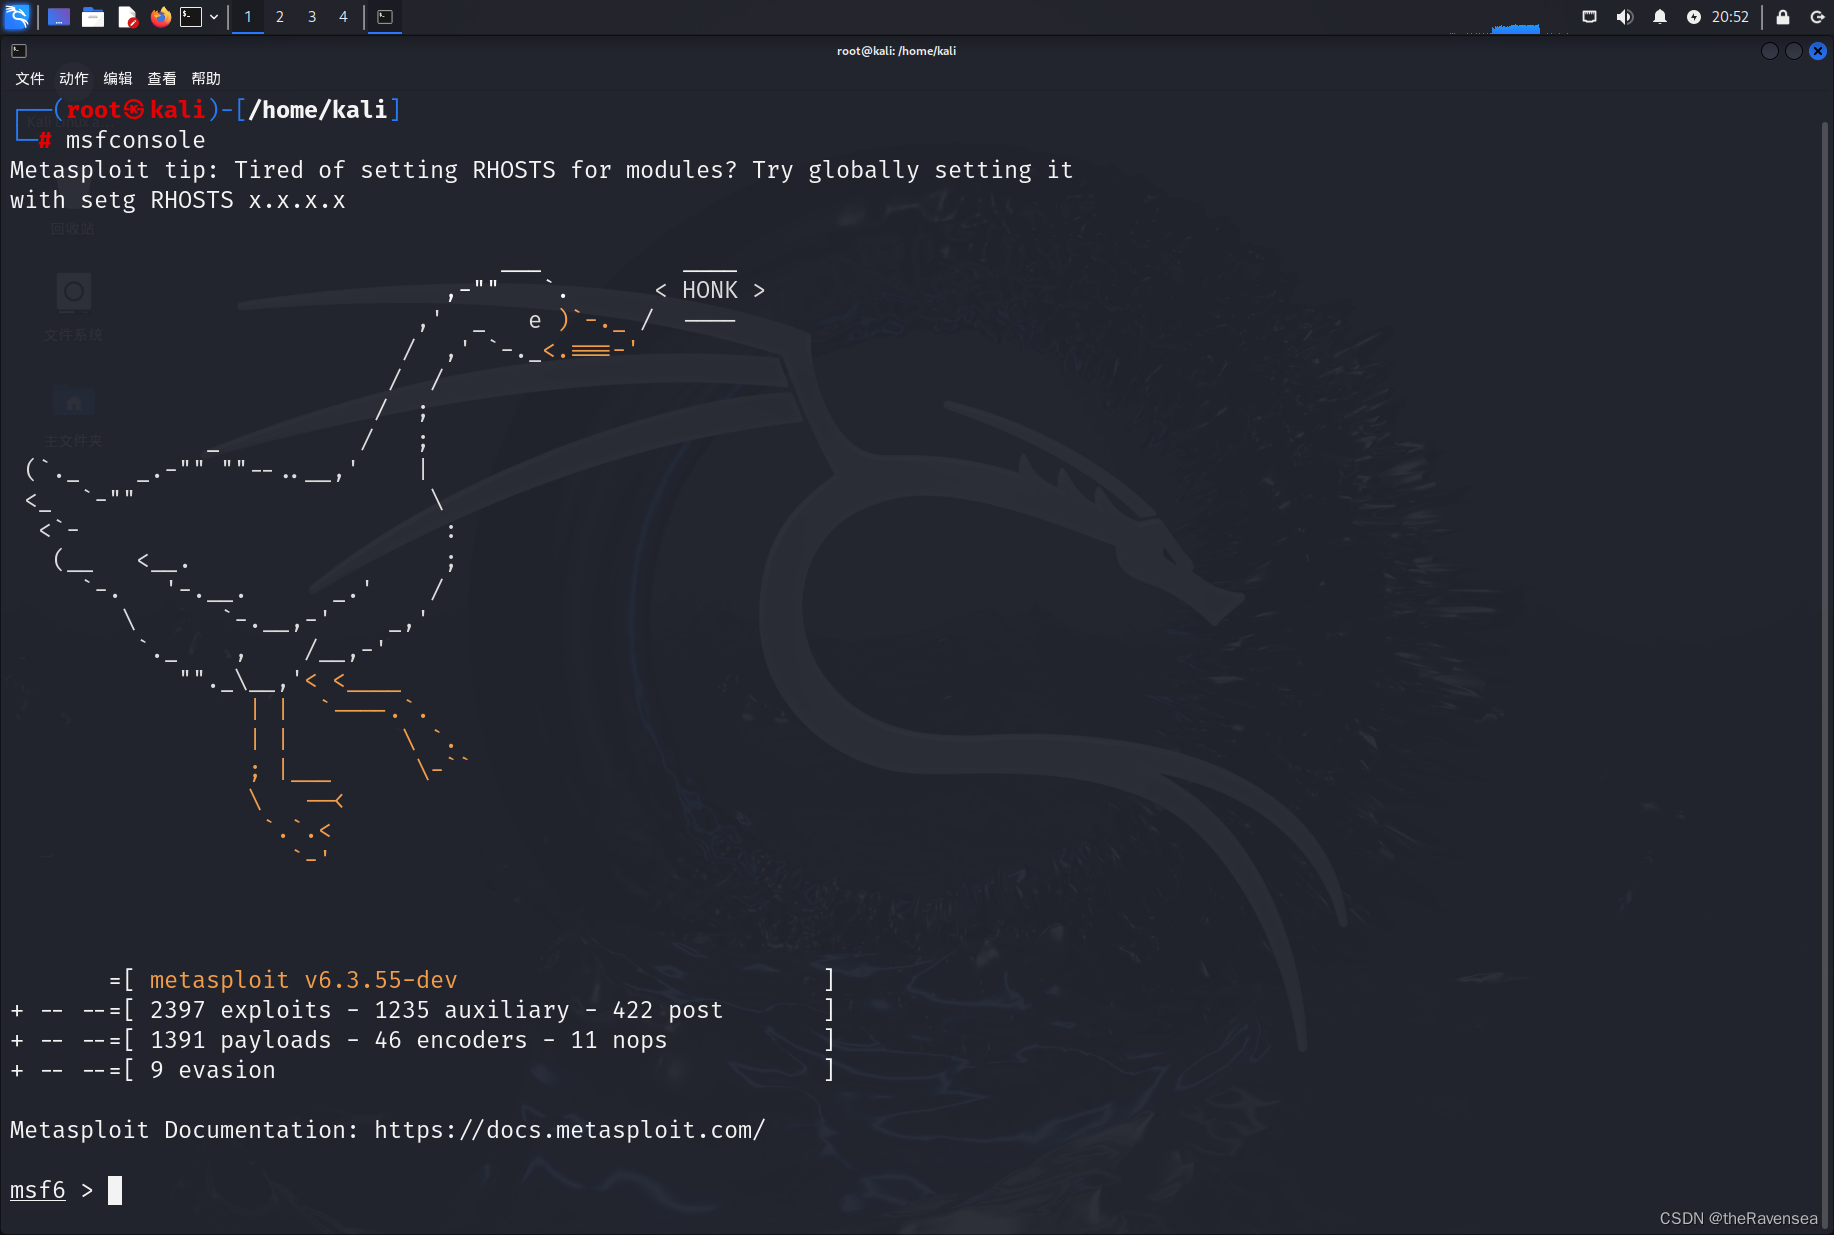1834x1235 pixels.
Task: Click the docs.metasploit.com URL
Action: pos(570,1130)
